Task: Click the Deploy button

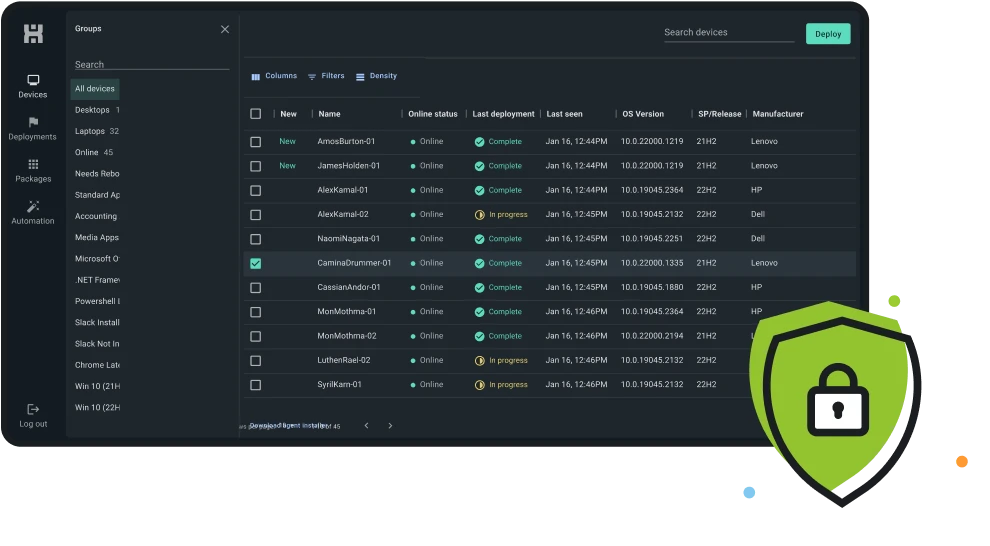Action: (828, 34)
